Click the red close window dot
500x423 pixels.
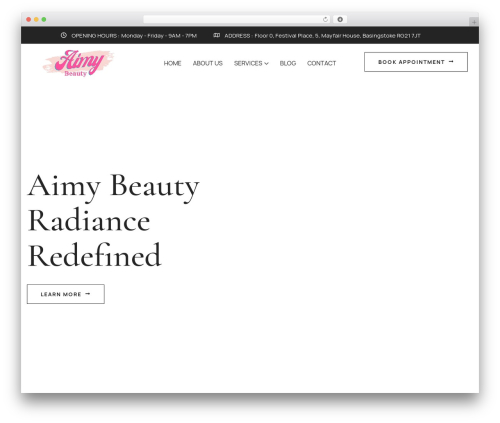[29, 19]
